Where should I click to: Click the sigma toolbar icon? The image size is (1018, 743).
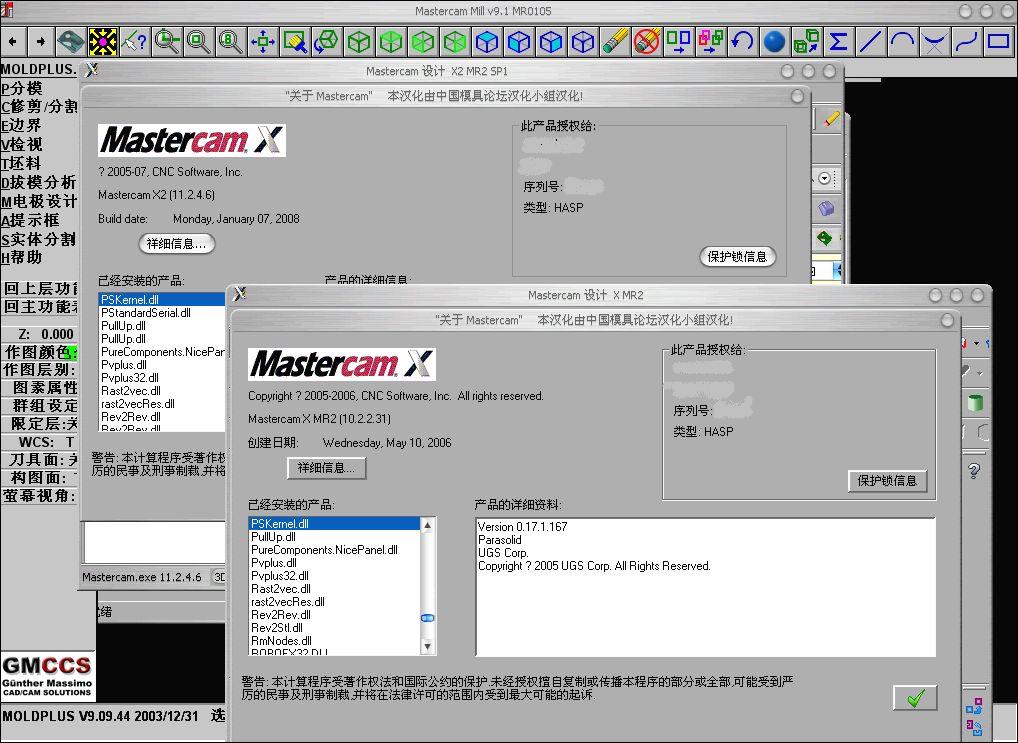click(838, 42)
